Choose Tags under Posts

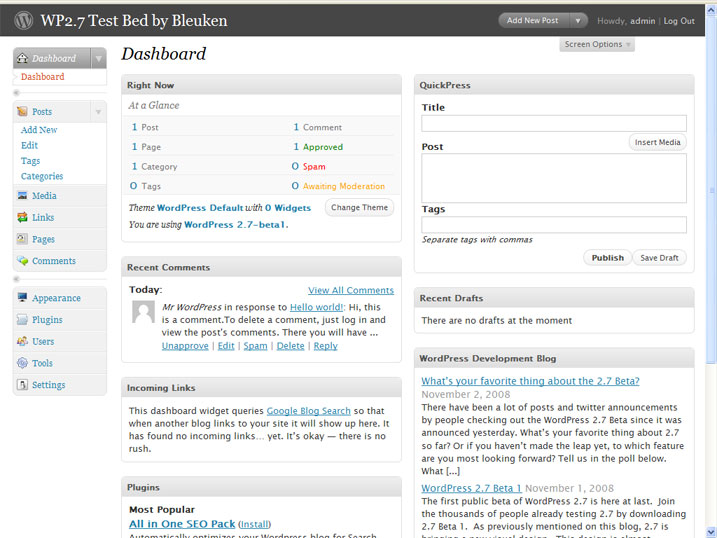point(30,161)
